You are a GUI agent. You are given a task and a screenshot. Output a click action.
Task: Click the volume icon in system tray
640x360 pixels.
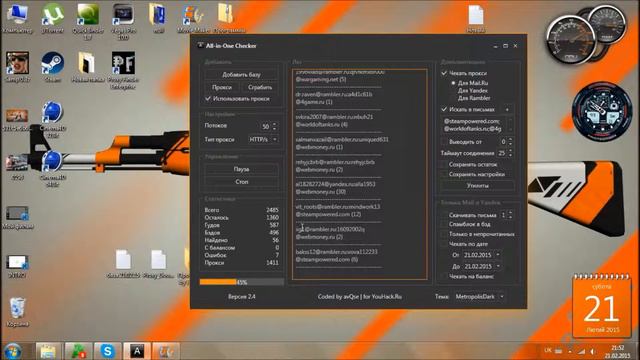click(x=592, y=351)
